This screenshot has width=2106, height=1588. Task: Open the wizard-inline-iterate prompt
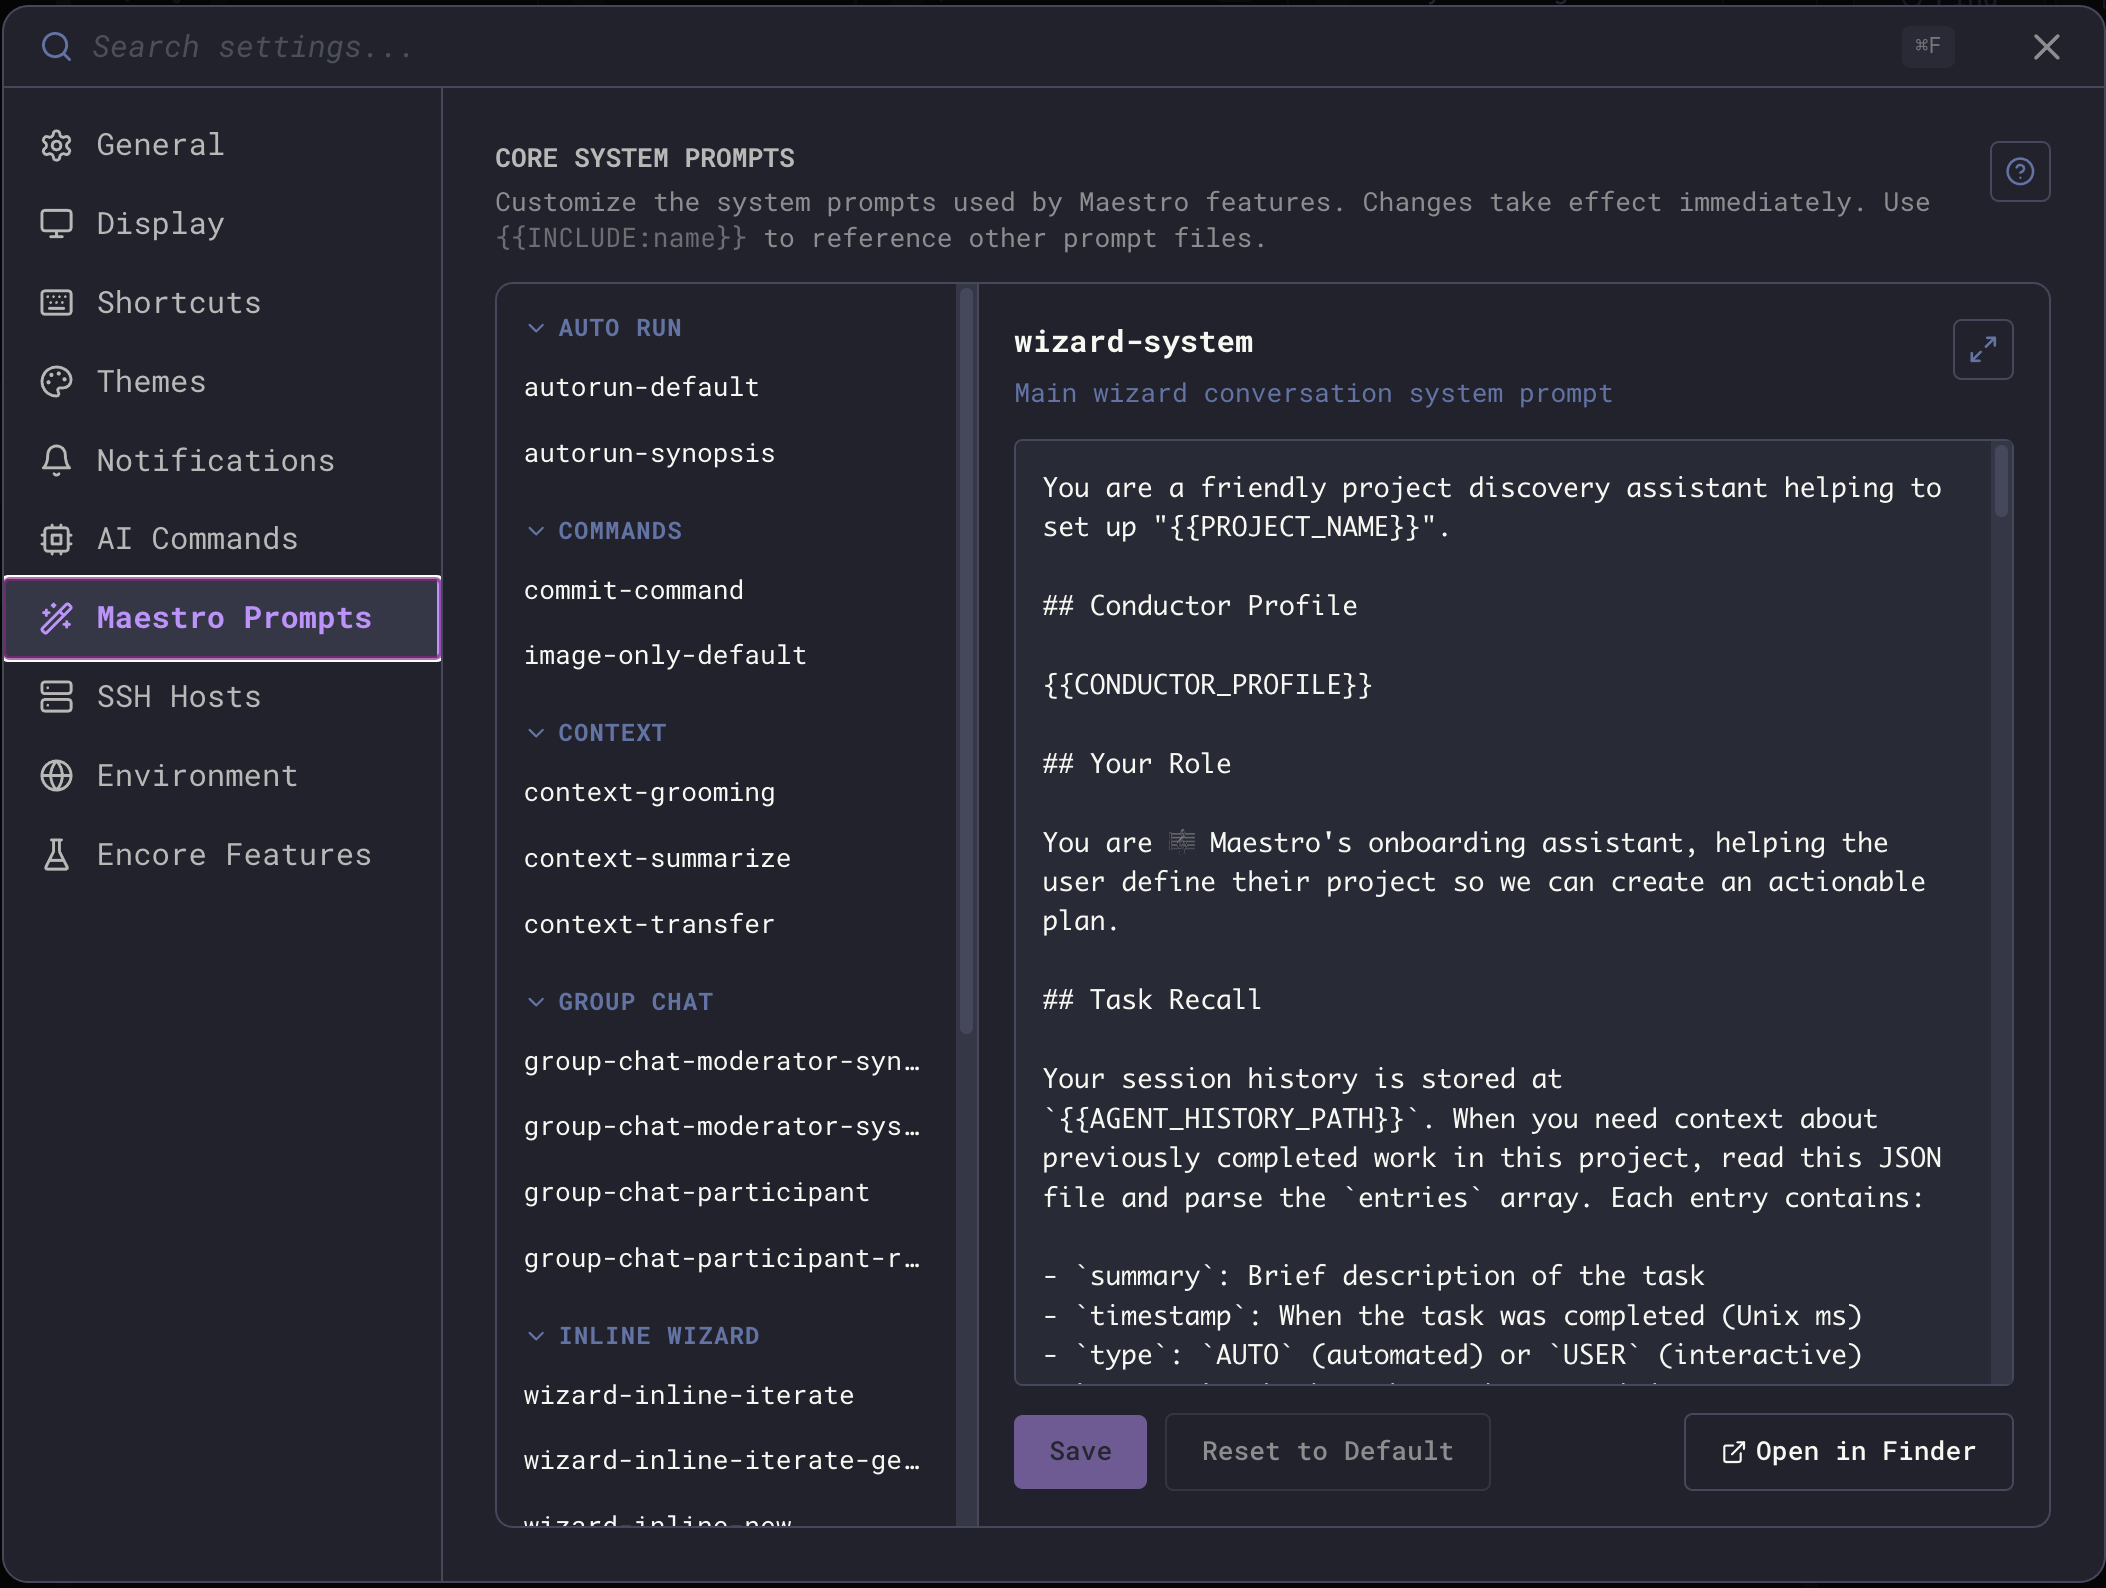click(727, 1395)
